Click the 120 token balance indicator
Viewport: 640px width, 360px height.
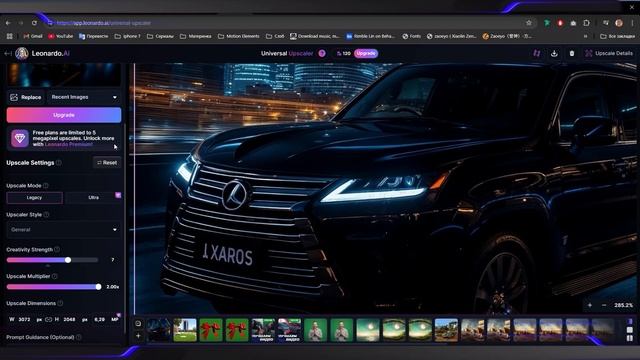point(343,53)
